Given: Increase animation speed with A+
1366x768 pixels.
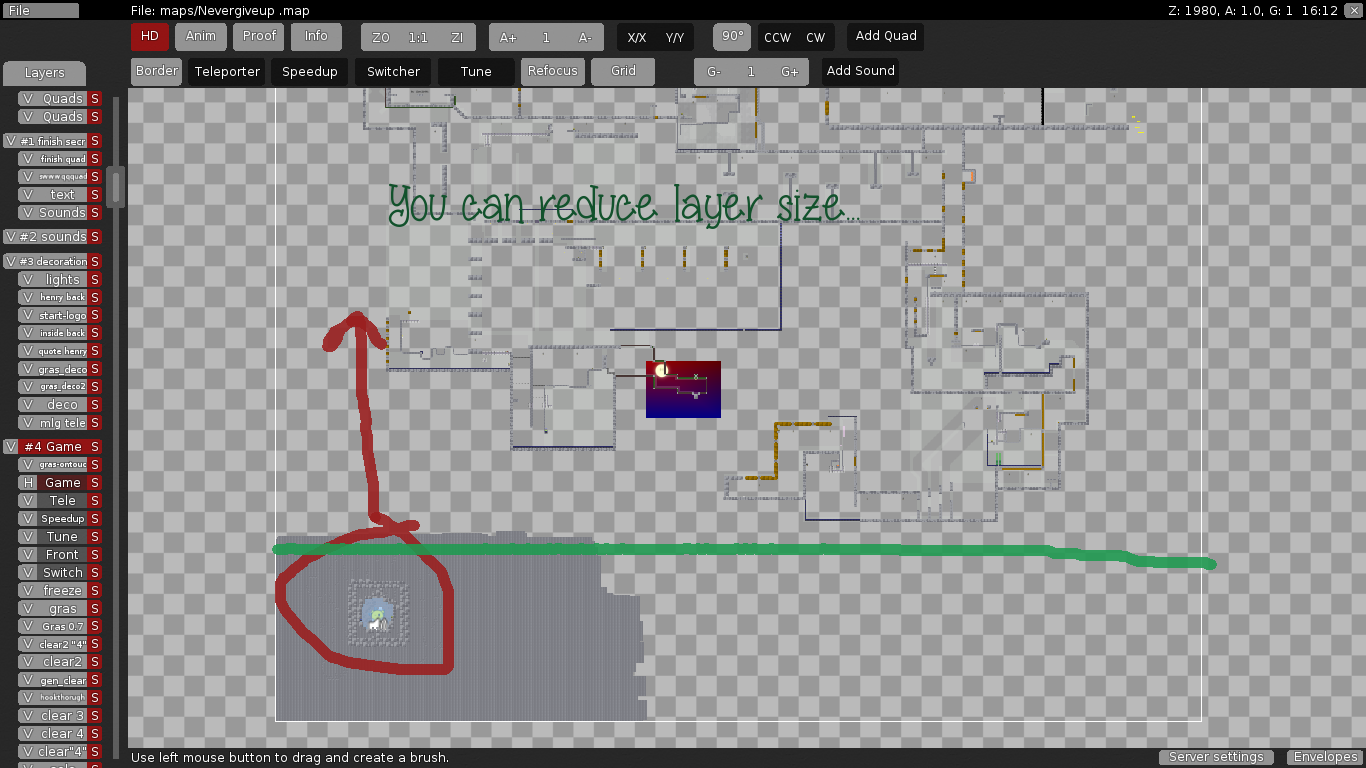Looking at the screenshot, I should tap(507, 37).
